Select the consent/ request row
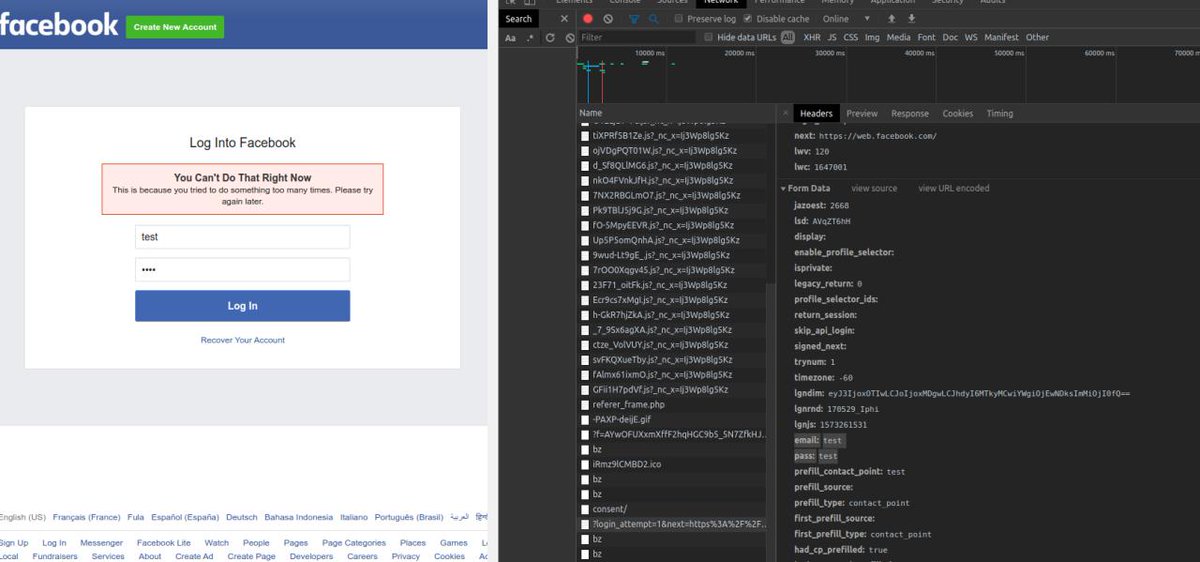 coord(672,509)
